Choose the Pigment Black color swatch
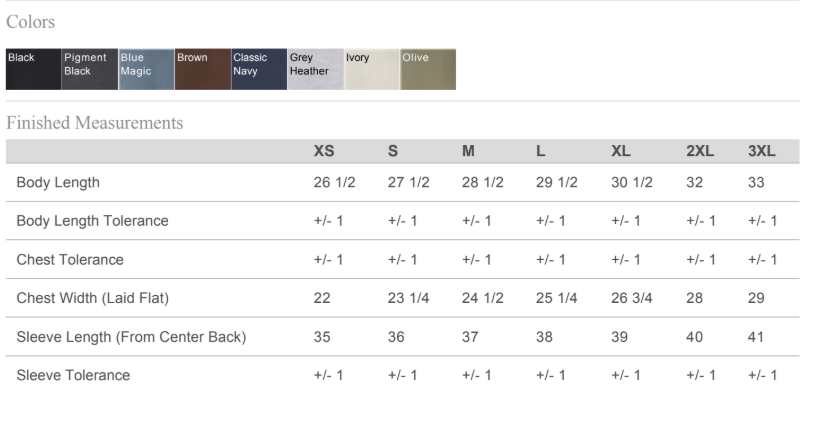This screenshot has width=836, height=422. pyautogui.click(x=90, y=69)
